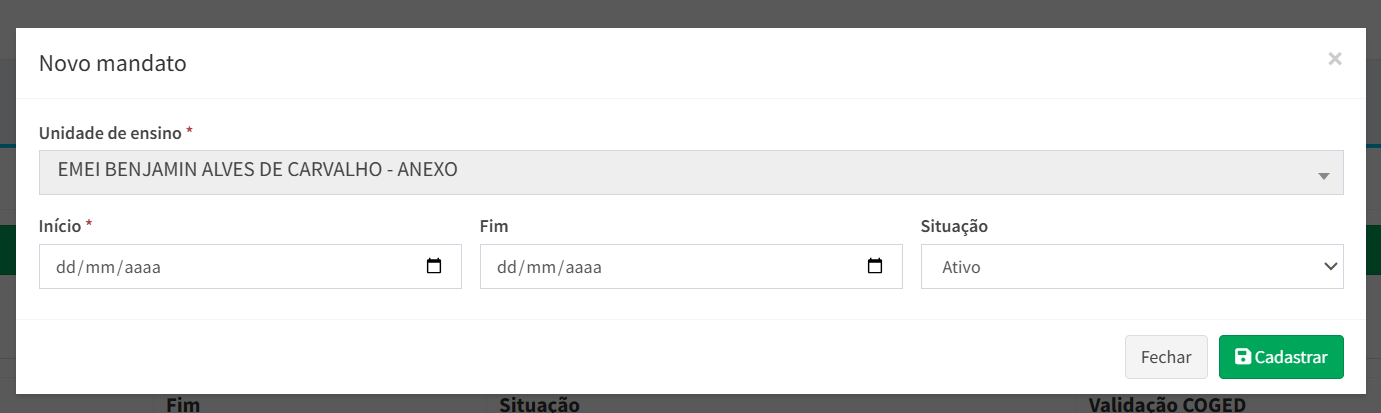Click the Fechar button
The width and height of the screenshot is (1381, 413).
[x=1166, y=357]
